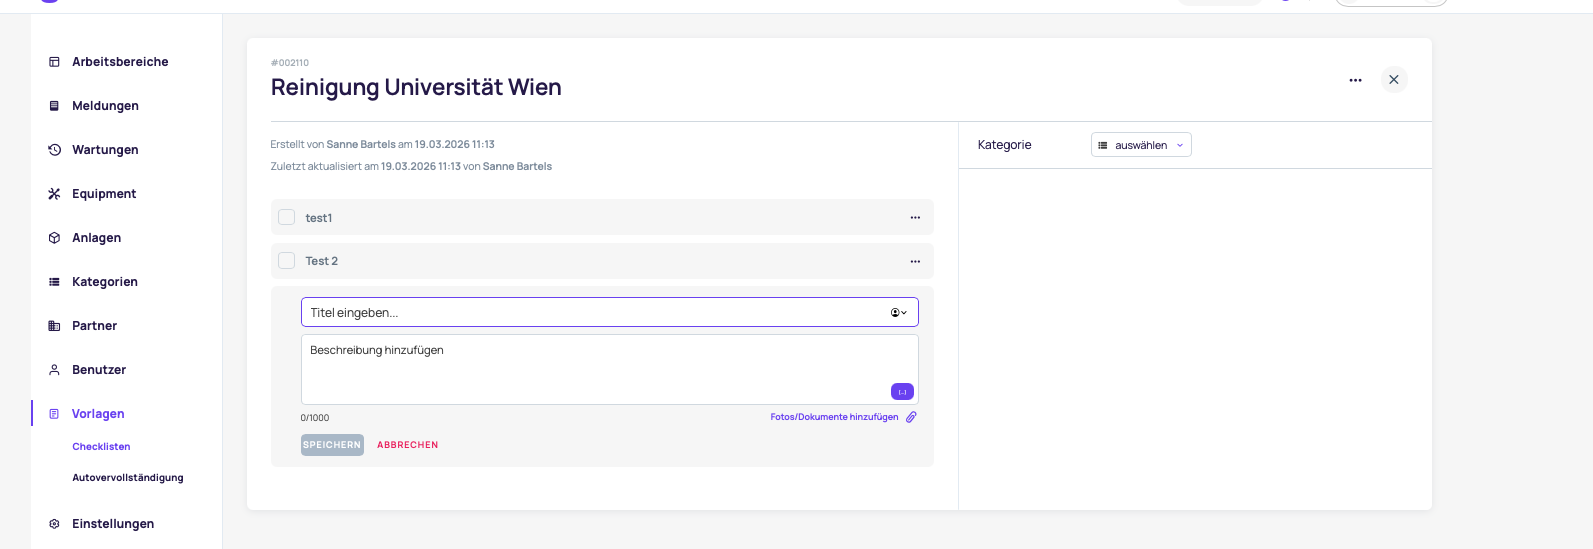Open Autovervollständigung submenu item

tap(128, 478)
